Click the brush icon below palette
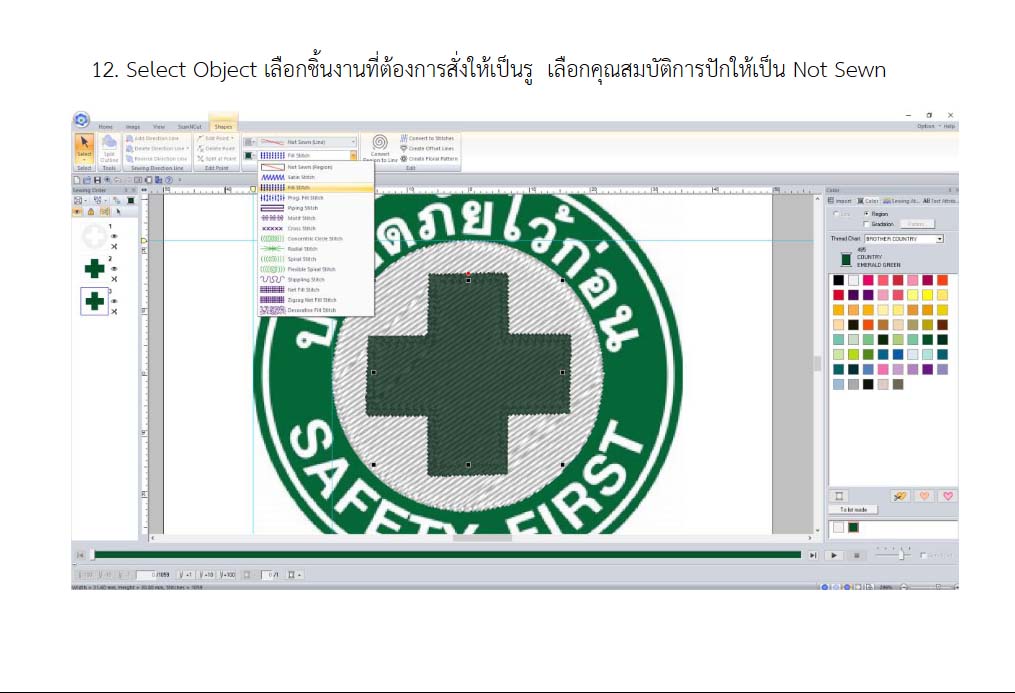This screenshot has width=1015, height=693. click(x=900, y=496)
